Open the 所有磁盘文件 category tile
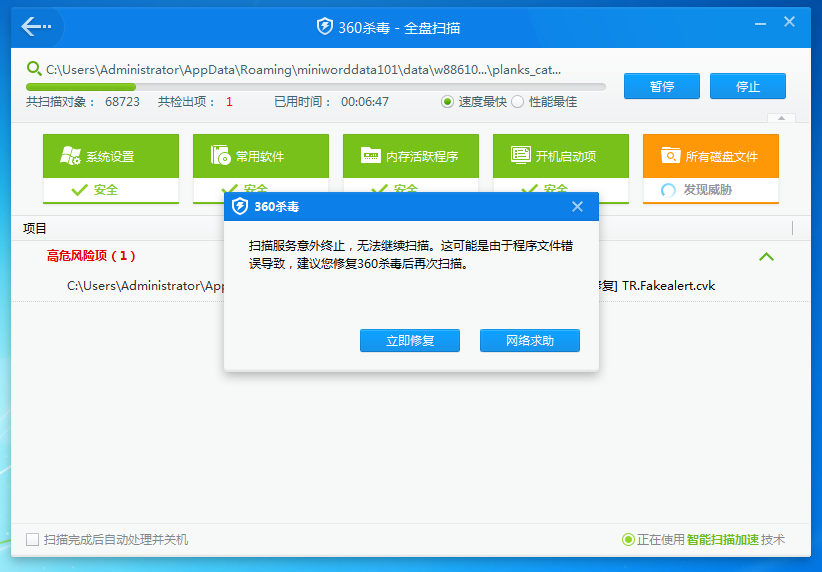 tap(710, 168)
